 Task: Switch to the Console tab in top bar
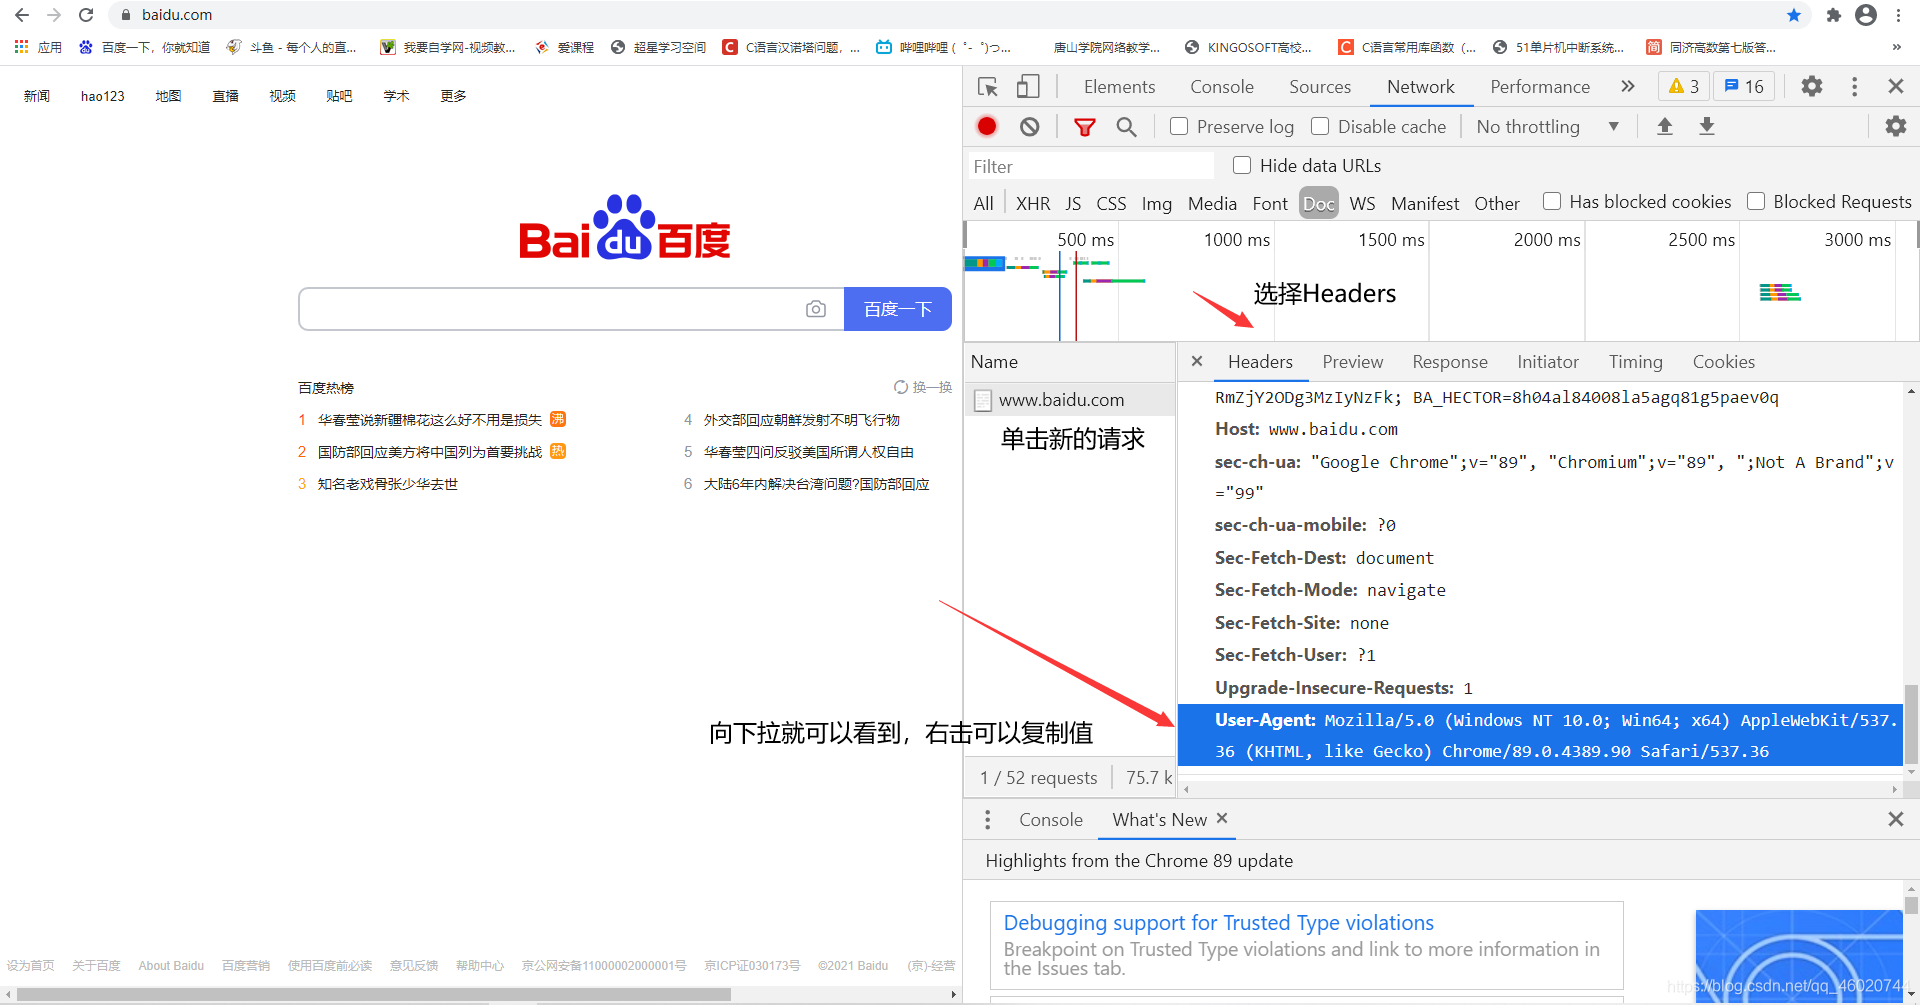[1222, 87]
